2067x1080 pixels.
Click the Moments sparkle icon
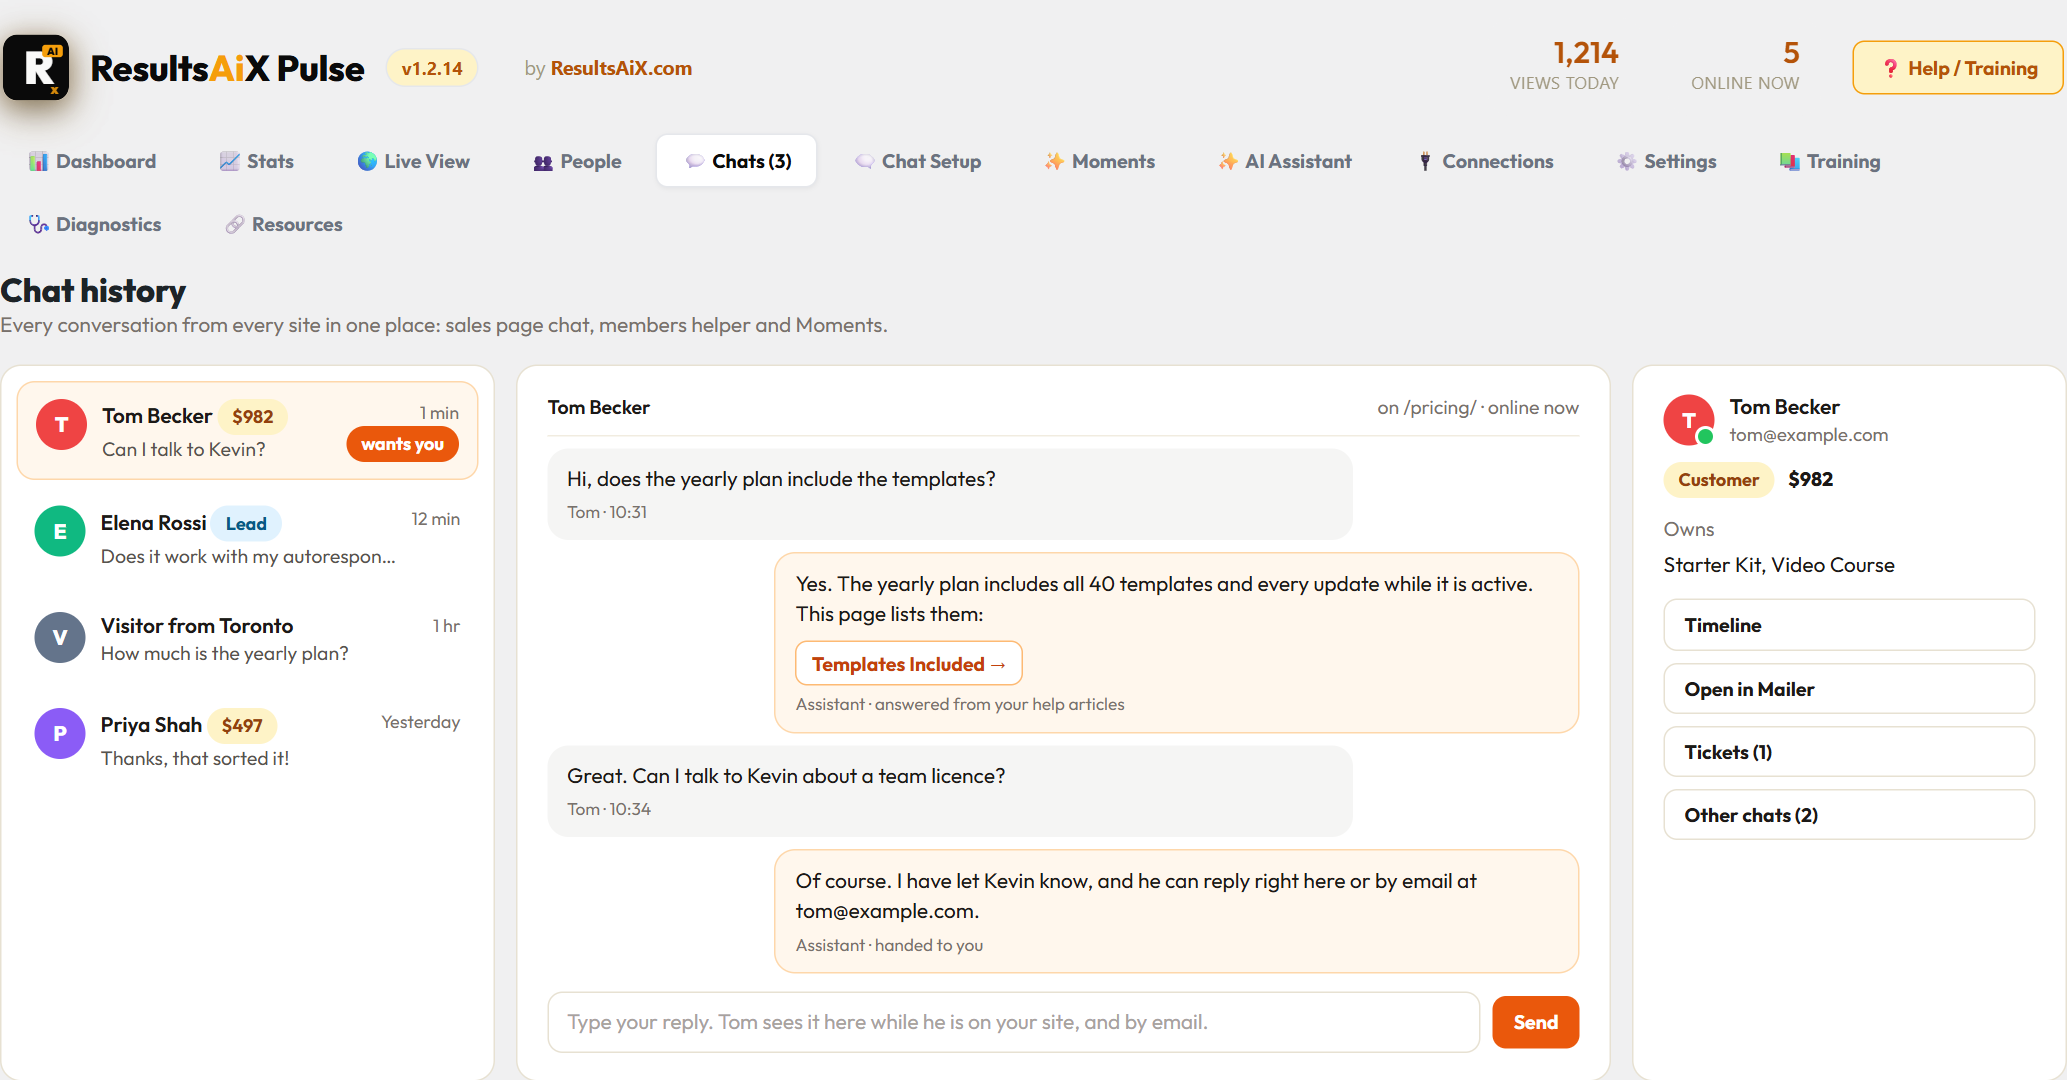pos(1054,162)
